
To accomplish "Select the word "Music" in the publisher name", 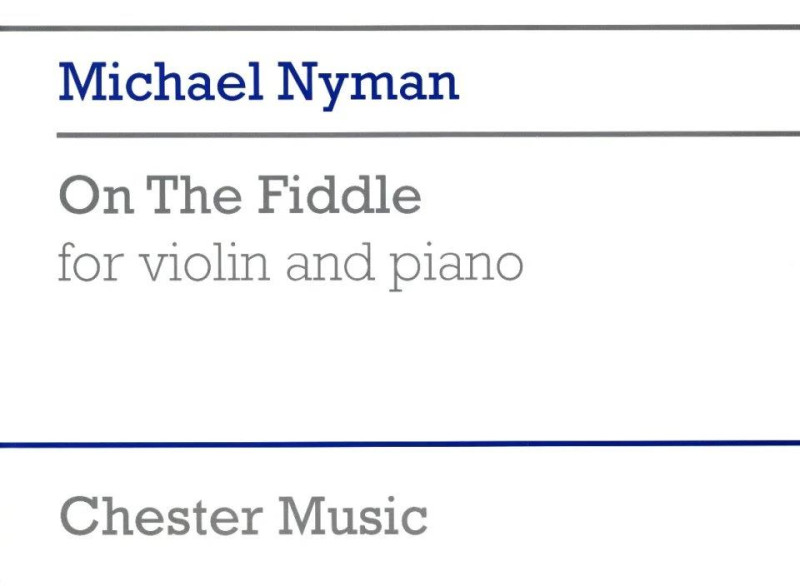I will click(353, 516).
